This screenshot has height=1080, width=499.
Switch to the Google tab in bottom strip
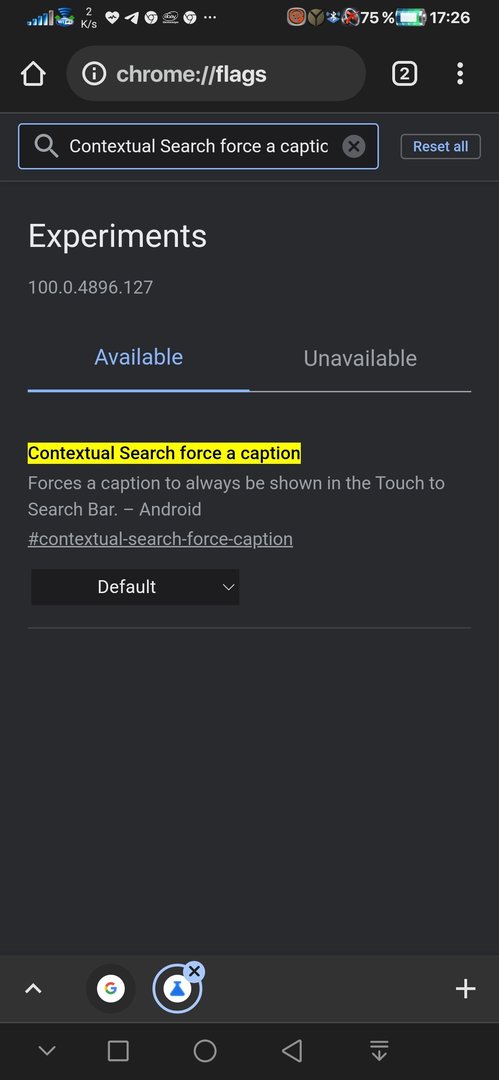pos(110,989)
